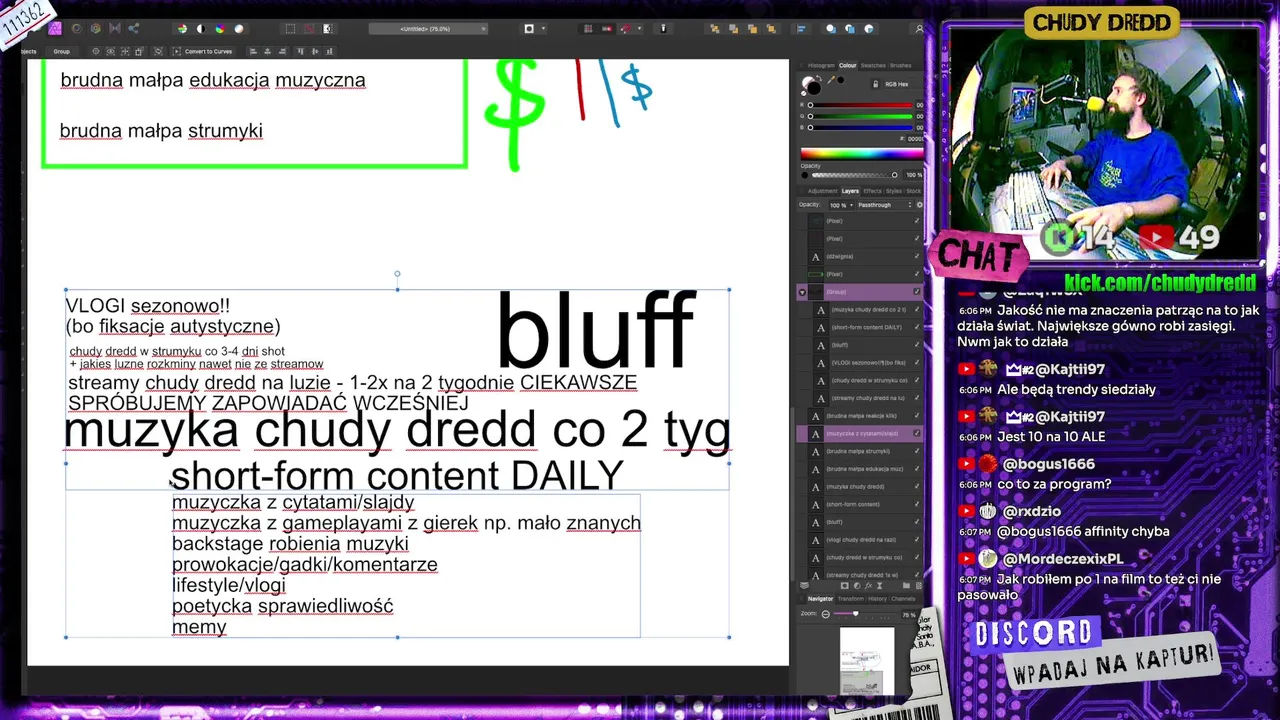Toggle the snapping magnet icon
This screenshot has height=720, width=1280.
(625, 29)
